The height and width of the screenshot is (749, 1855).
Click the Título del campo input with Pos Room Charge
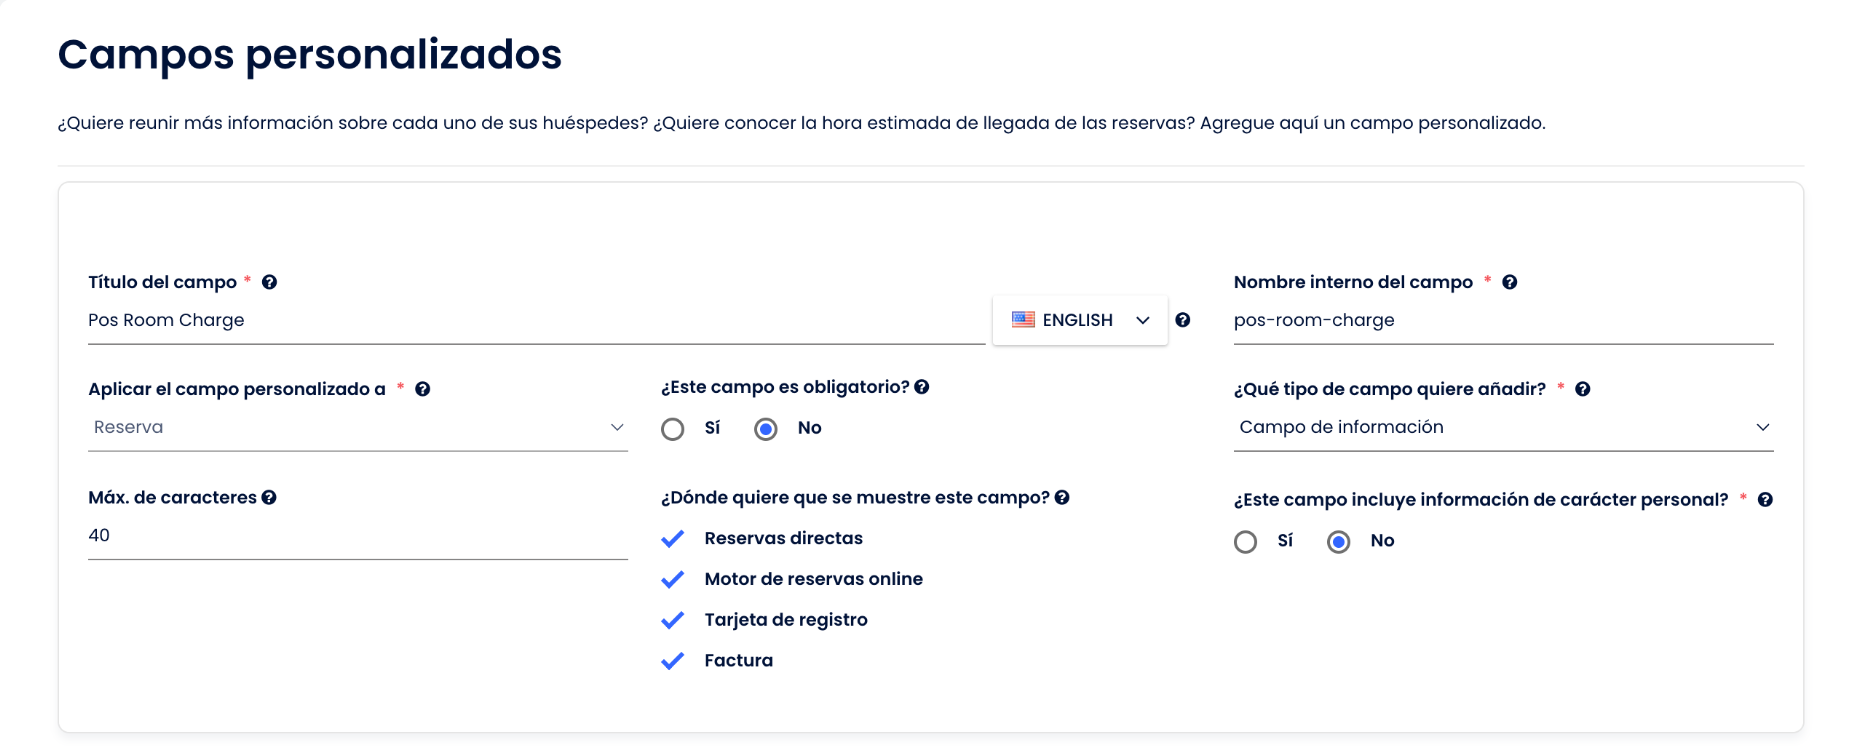[537, 321]
